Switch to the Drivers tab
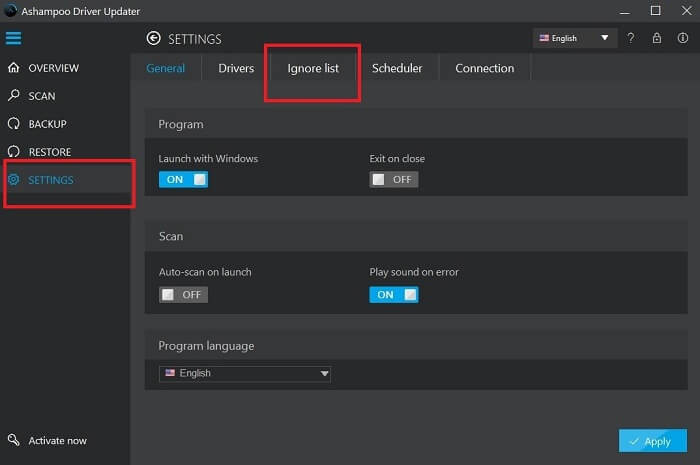 coord(236,68)
